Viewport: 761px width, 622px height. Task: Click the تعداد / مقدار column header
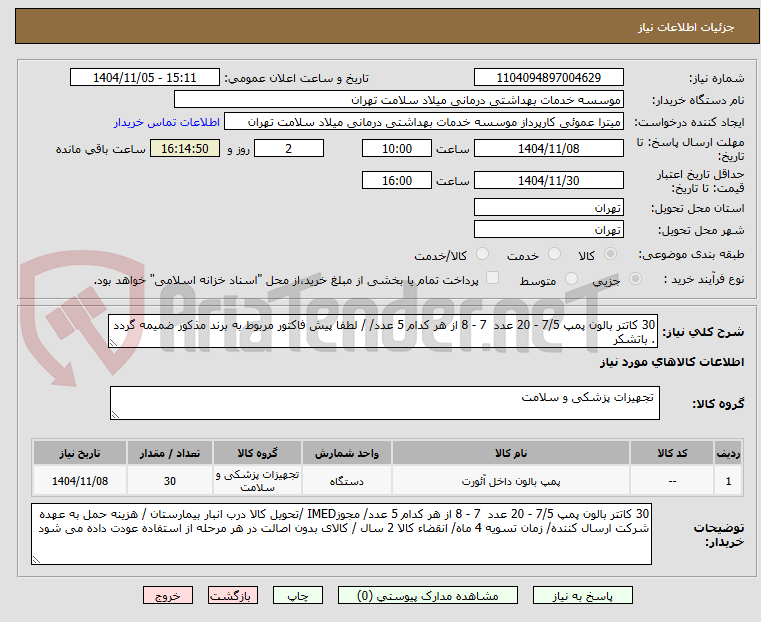pyautogui.click(x=169, y=453)
